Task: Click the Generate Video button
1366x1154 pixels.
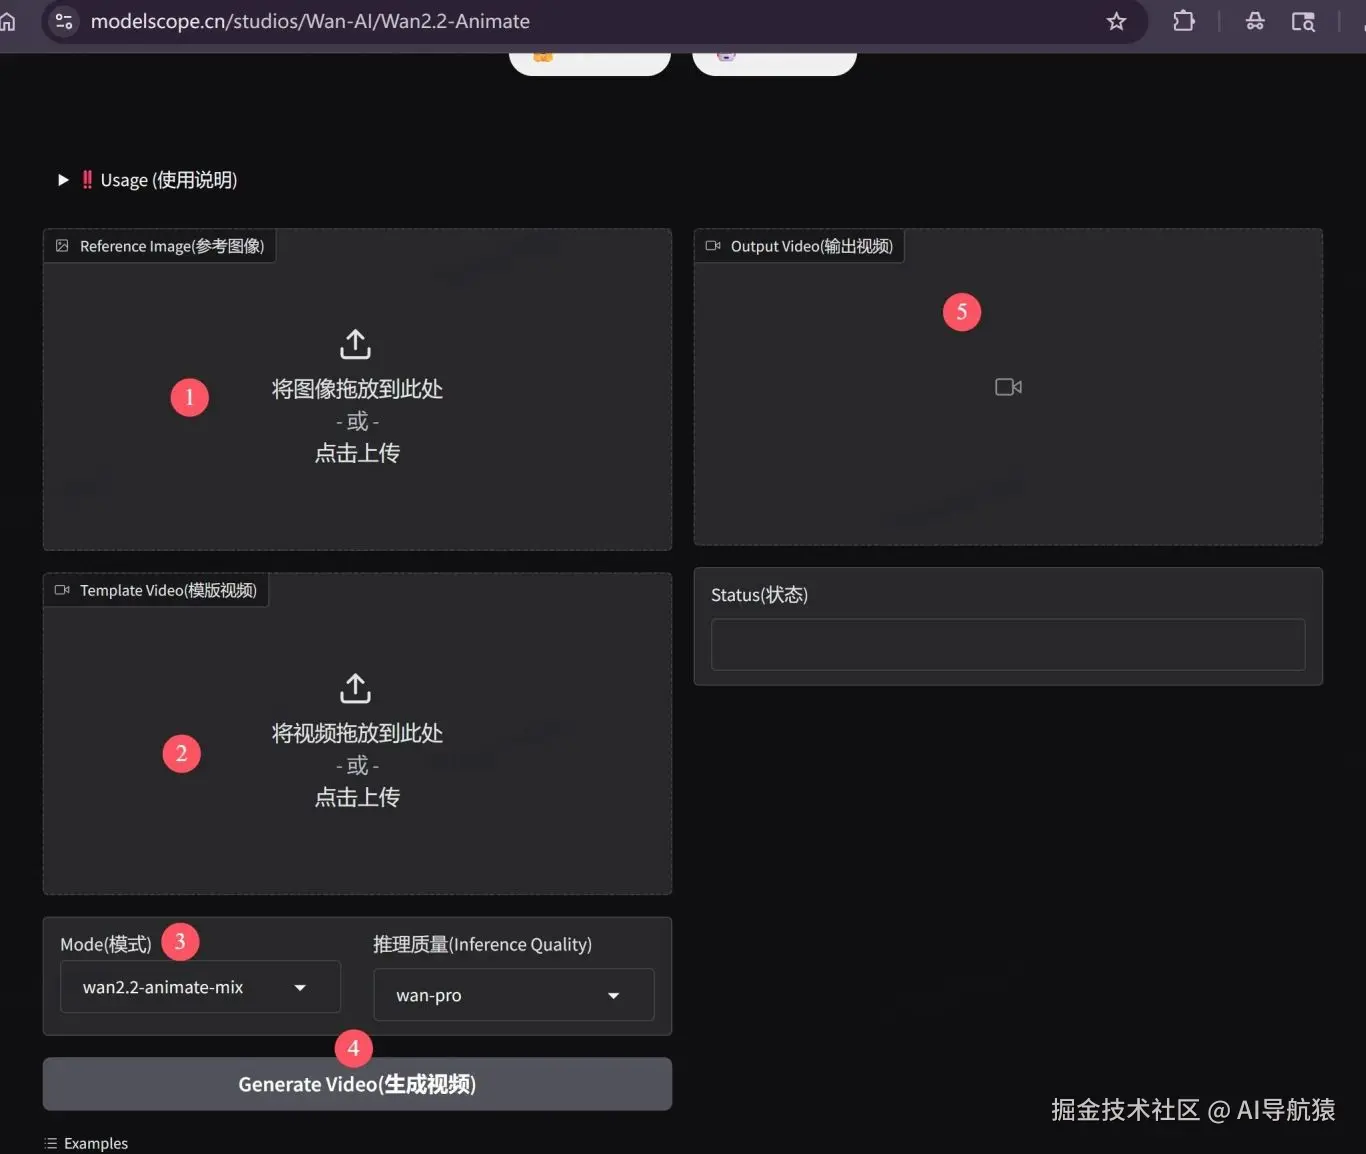Action: click(357, 1084)
